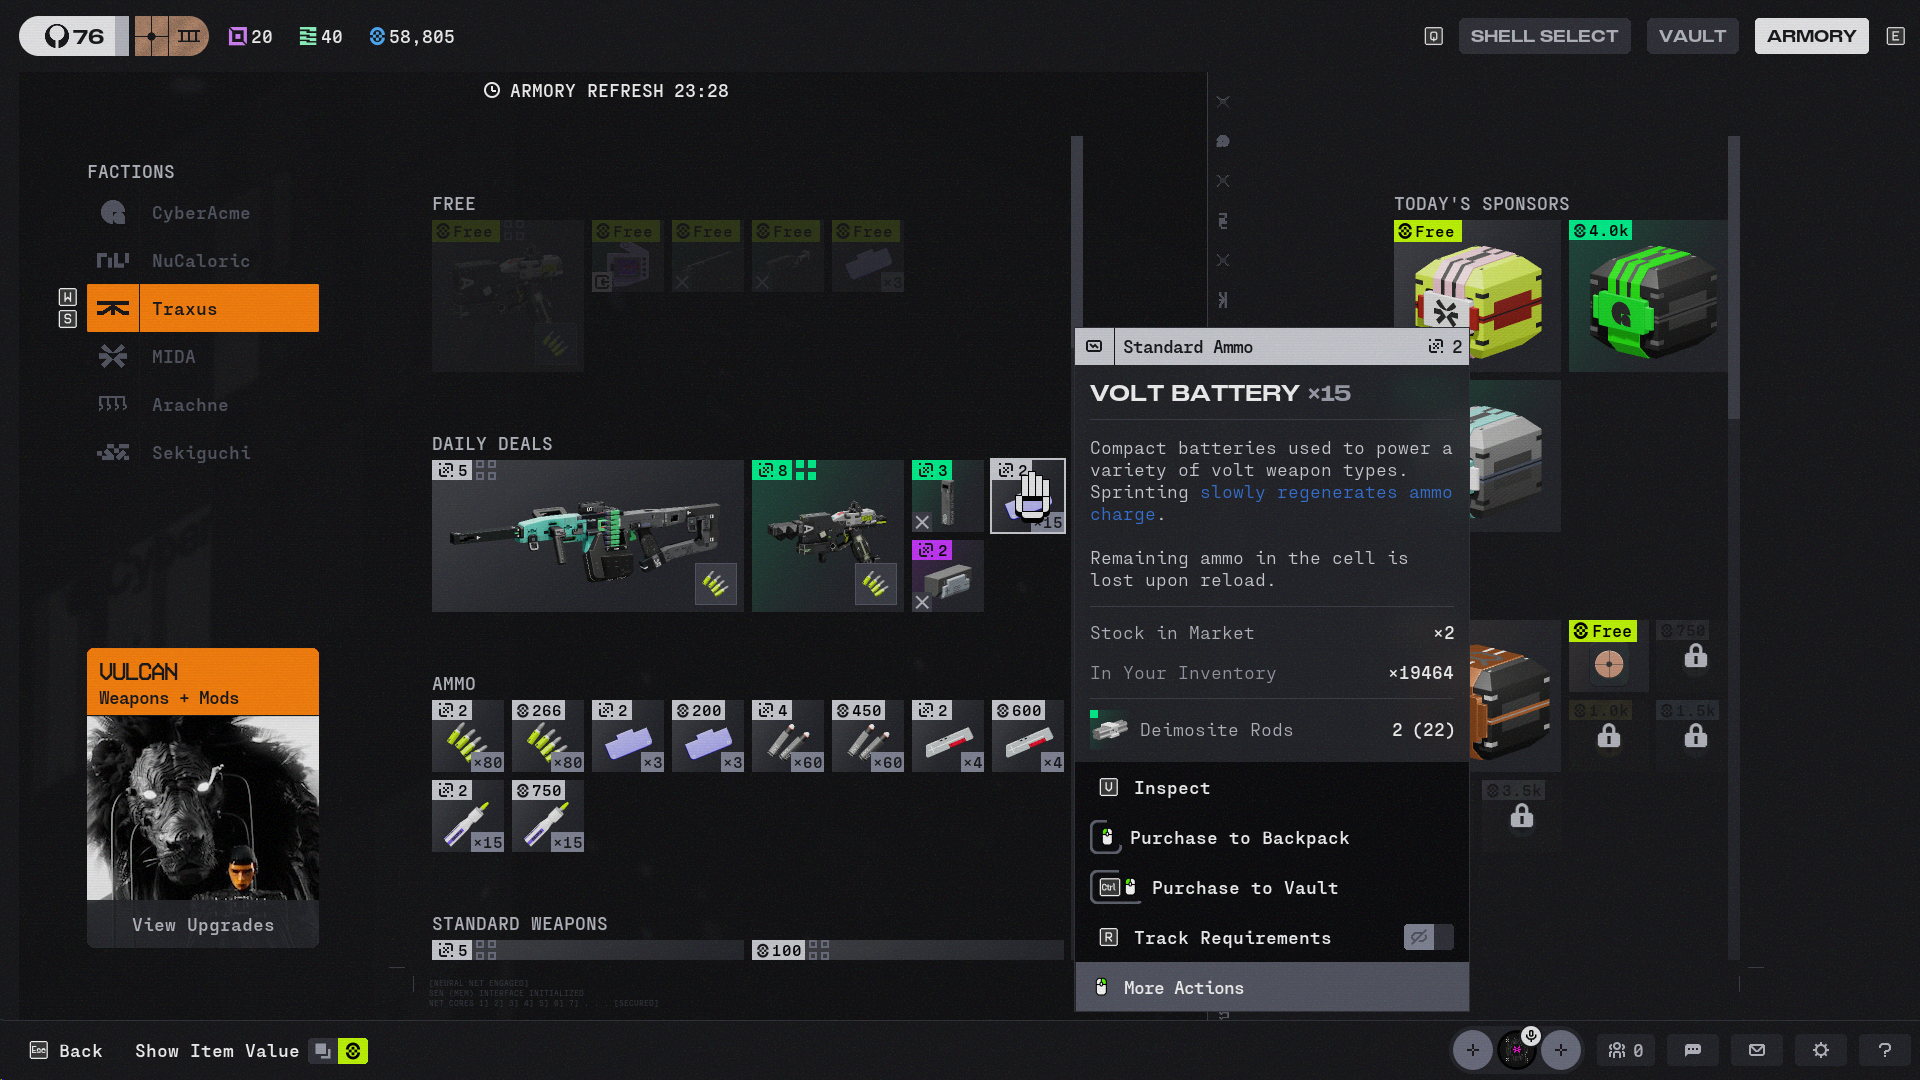Open the fireteam members icon

1626,1050
